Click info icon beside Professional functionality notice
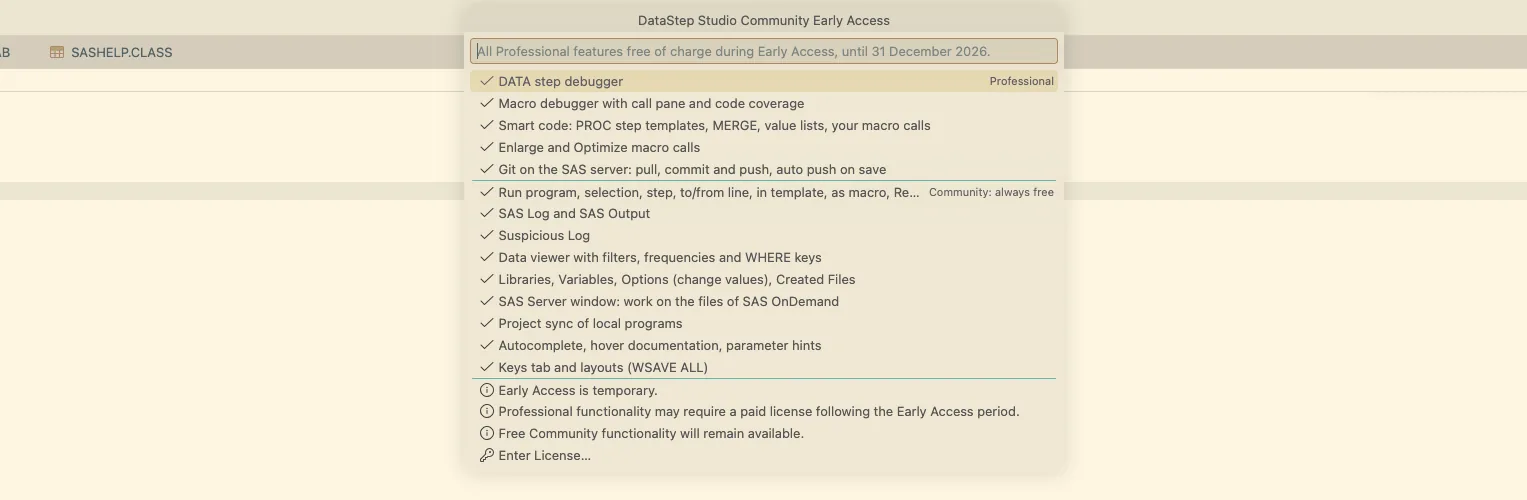The image size is (1527, 500). tap(487, 411)
